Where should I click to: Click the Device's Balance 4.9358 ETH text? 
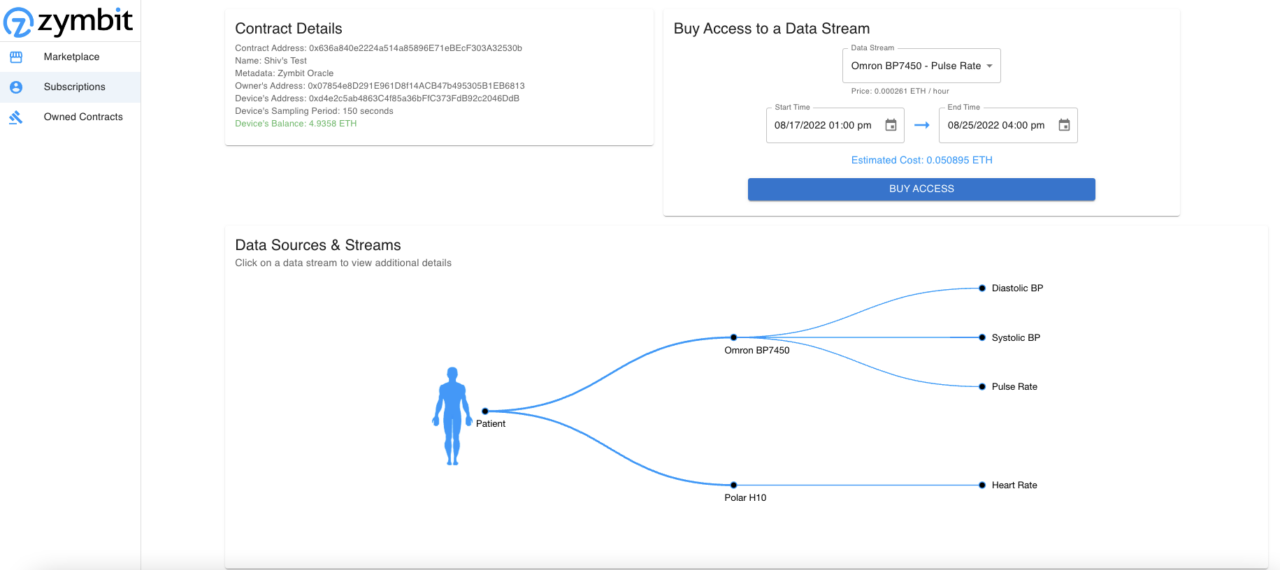(x=296, y=124)
